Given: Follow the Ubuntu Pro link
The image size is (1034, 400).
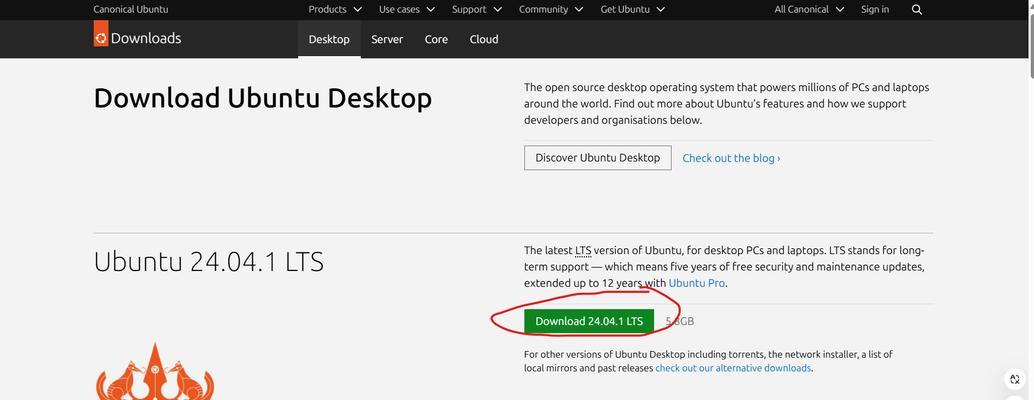Looking at the screenshot, I should [x=696, y=283].
